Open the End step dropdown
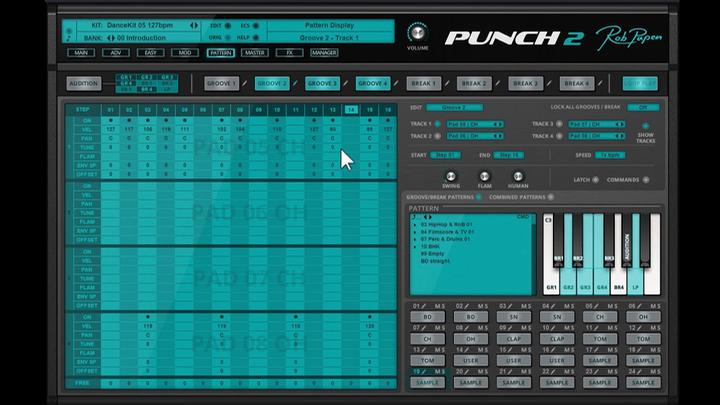 click(x=509, y=155)
